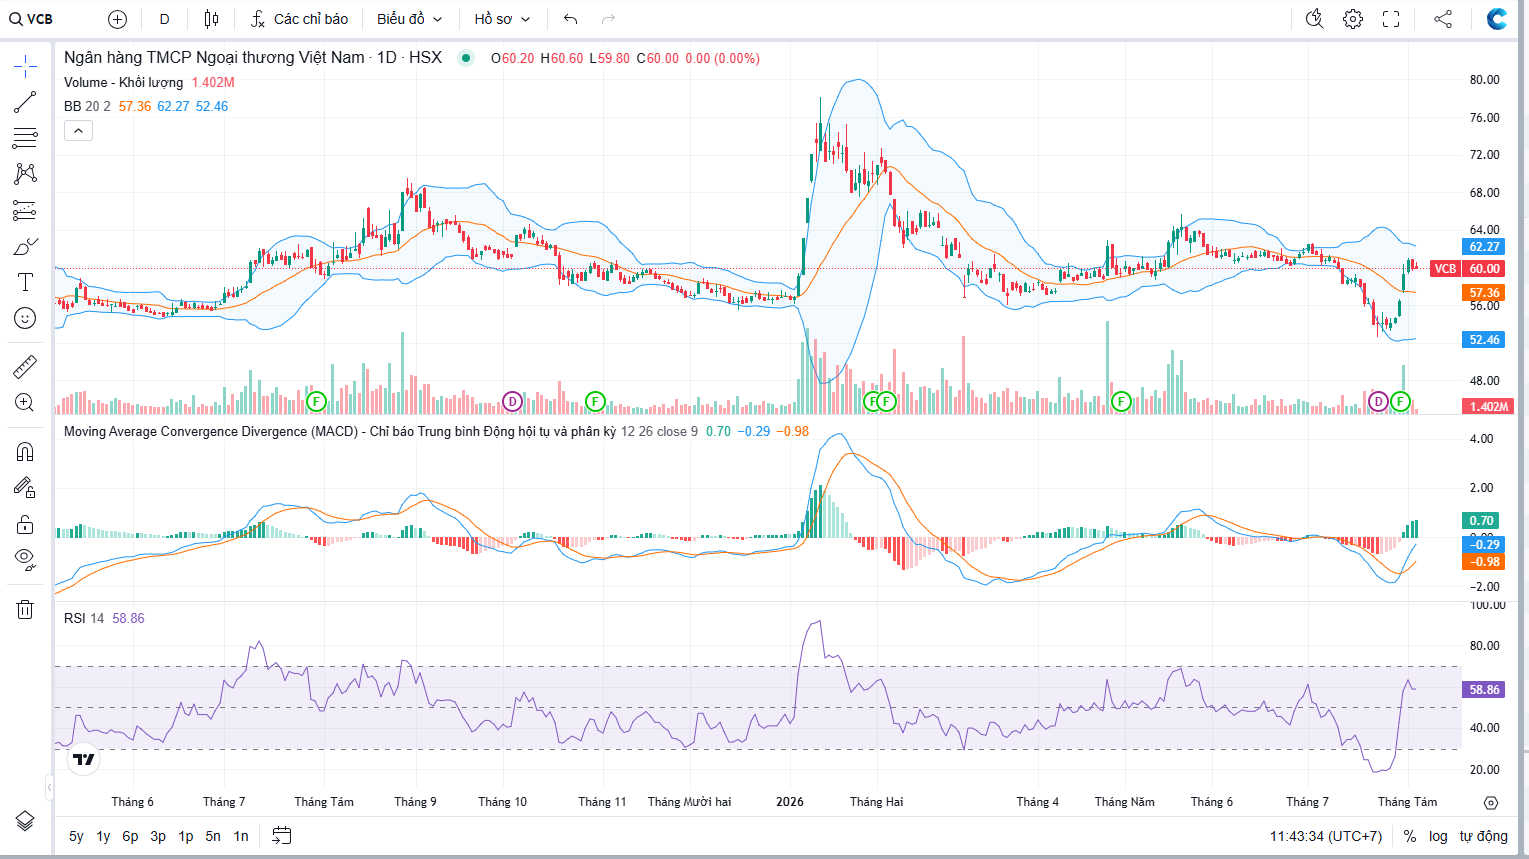Viewport: 1529px width, 859px height.
Task: Open the Các chỉ báo indicators dialog
Action: pyautogui.click(x=299, y=19)
